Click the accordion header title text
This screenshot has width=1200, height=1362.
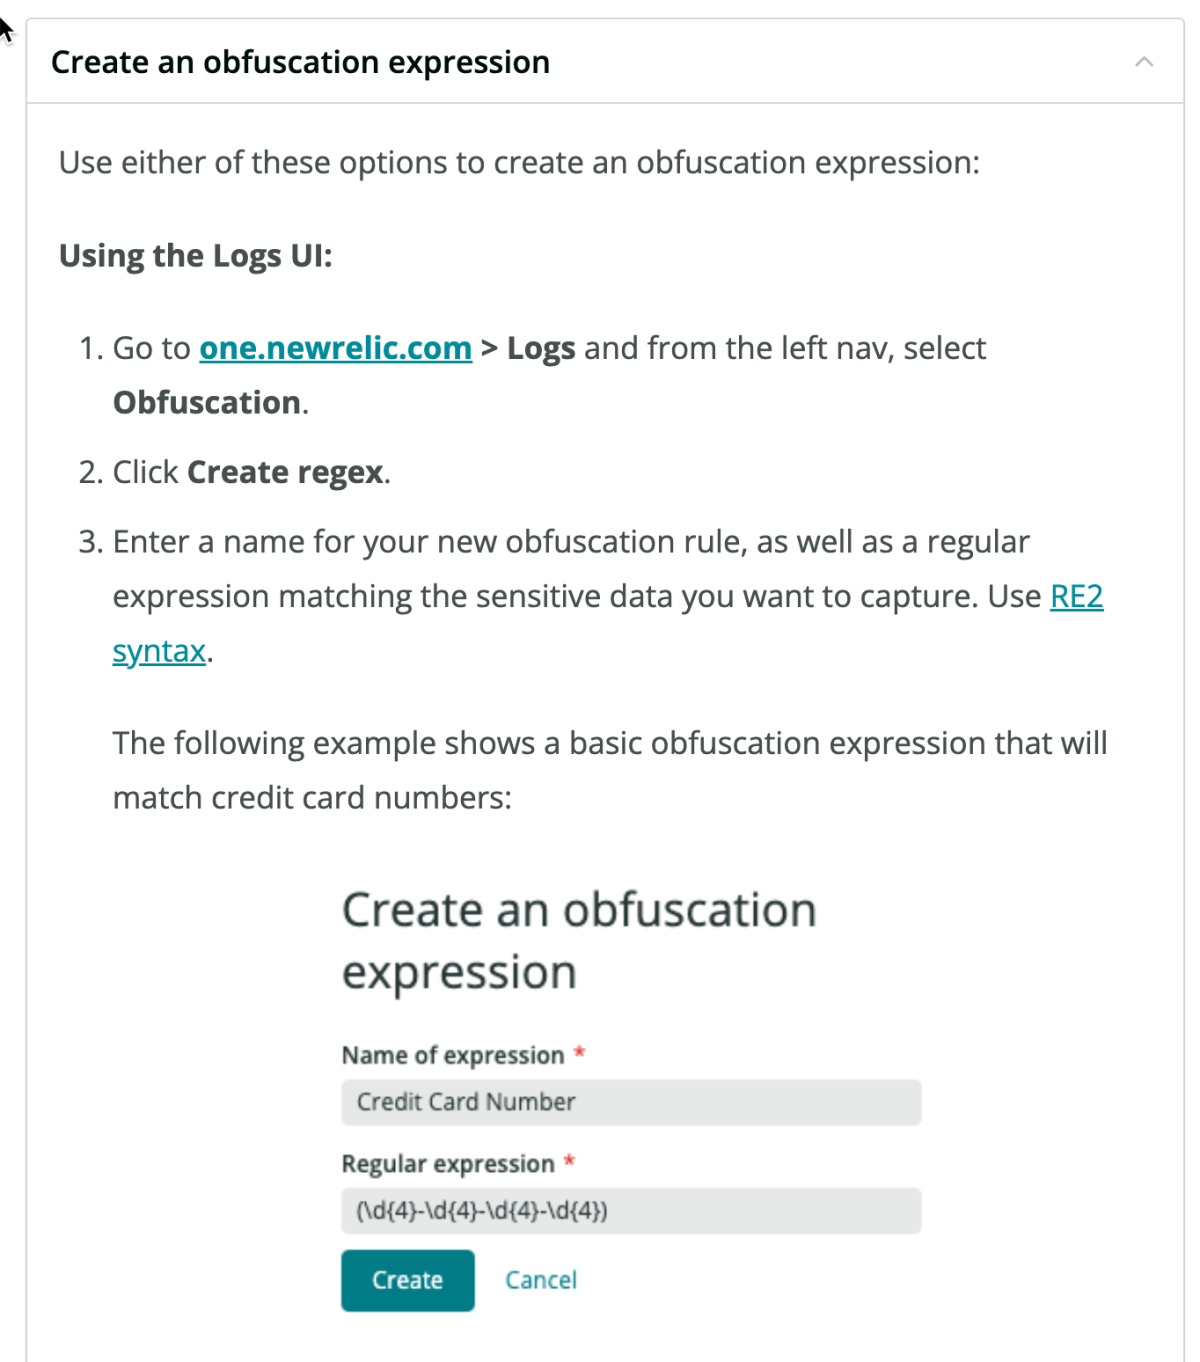[x=300, y=62]
